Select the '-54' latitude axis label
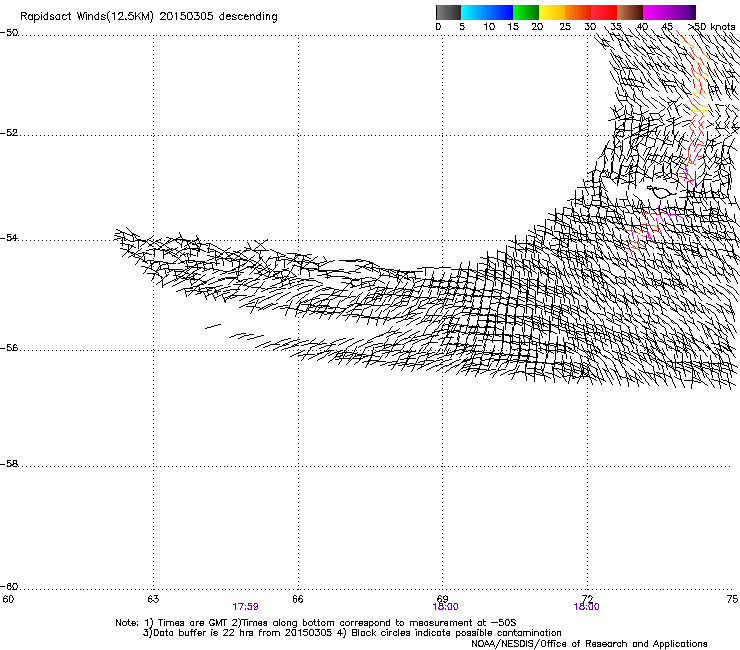The width and height of the screenshot is (740, 650). (x=9, y=237)
